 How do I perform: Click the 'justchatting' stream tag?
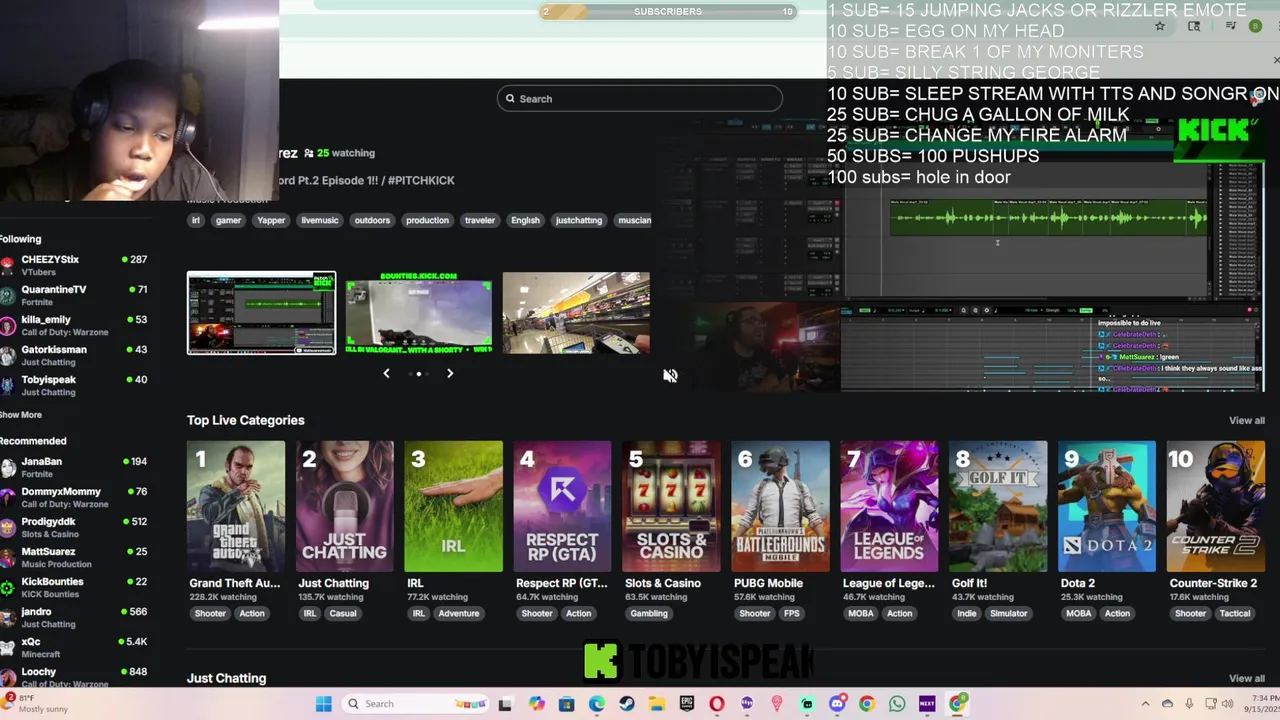point(579,220)
